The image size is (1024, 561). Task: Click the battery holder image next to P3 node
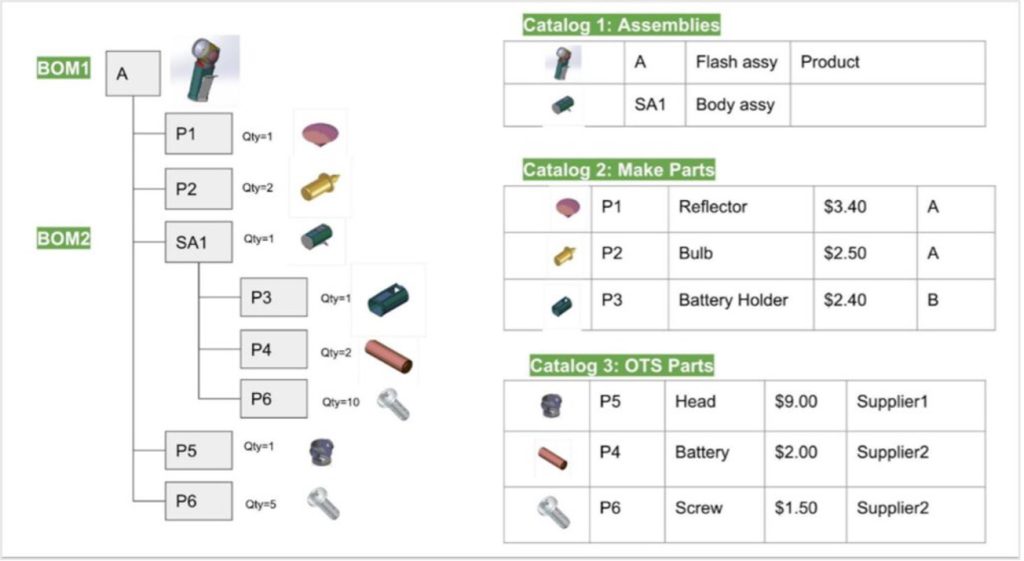click(388, 300)
